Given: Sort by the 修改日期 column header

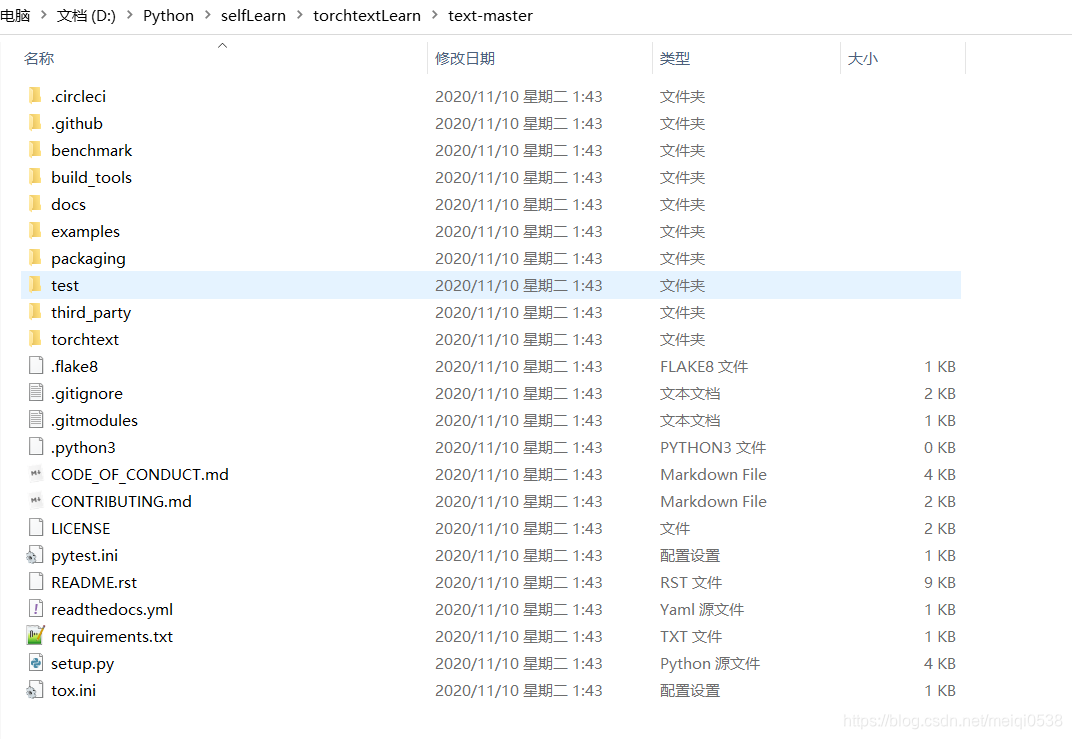Looking at the screenshot, I should point(465,59).
